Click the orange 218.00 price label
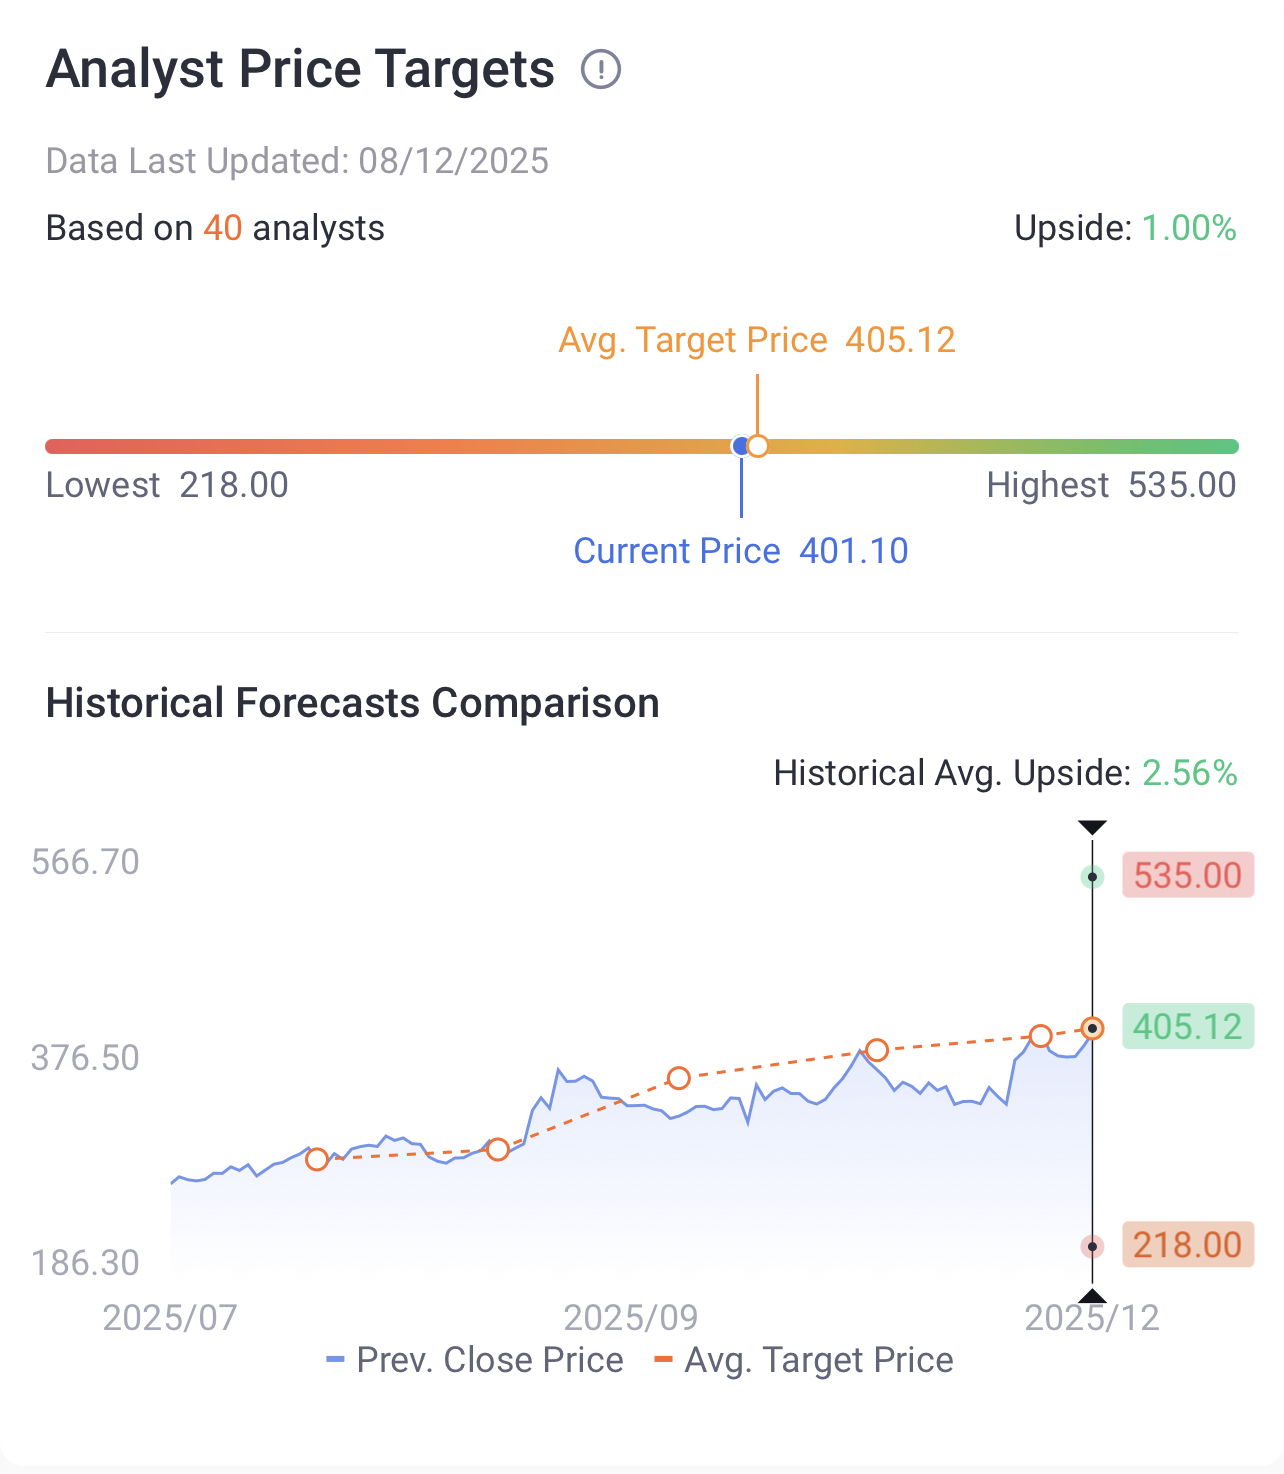 (x=1188, y=1244)
